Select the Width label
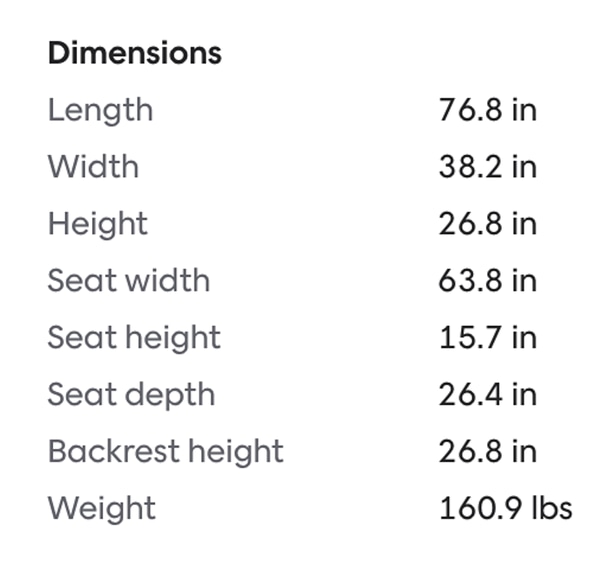This screenshot has width=600, height=563. tap(93, 167)
